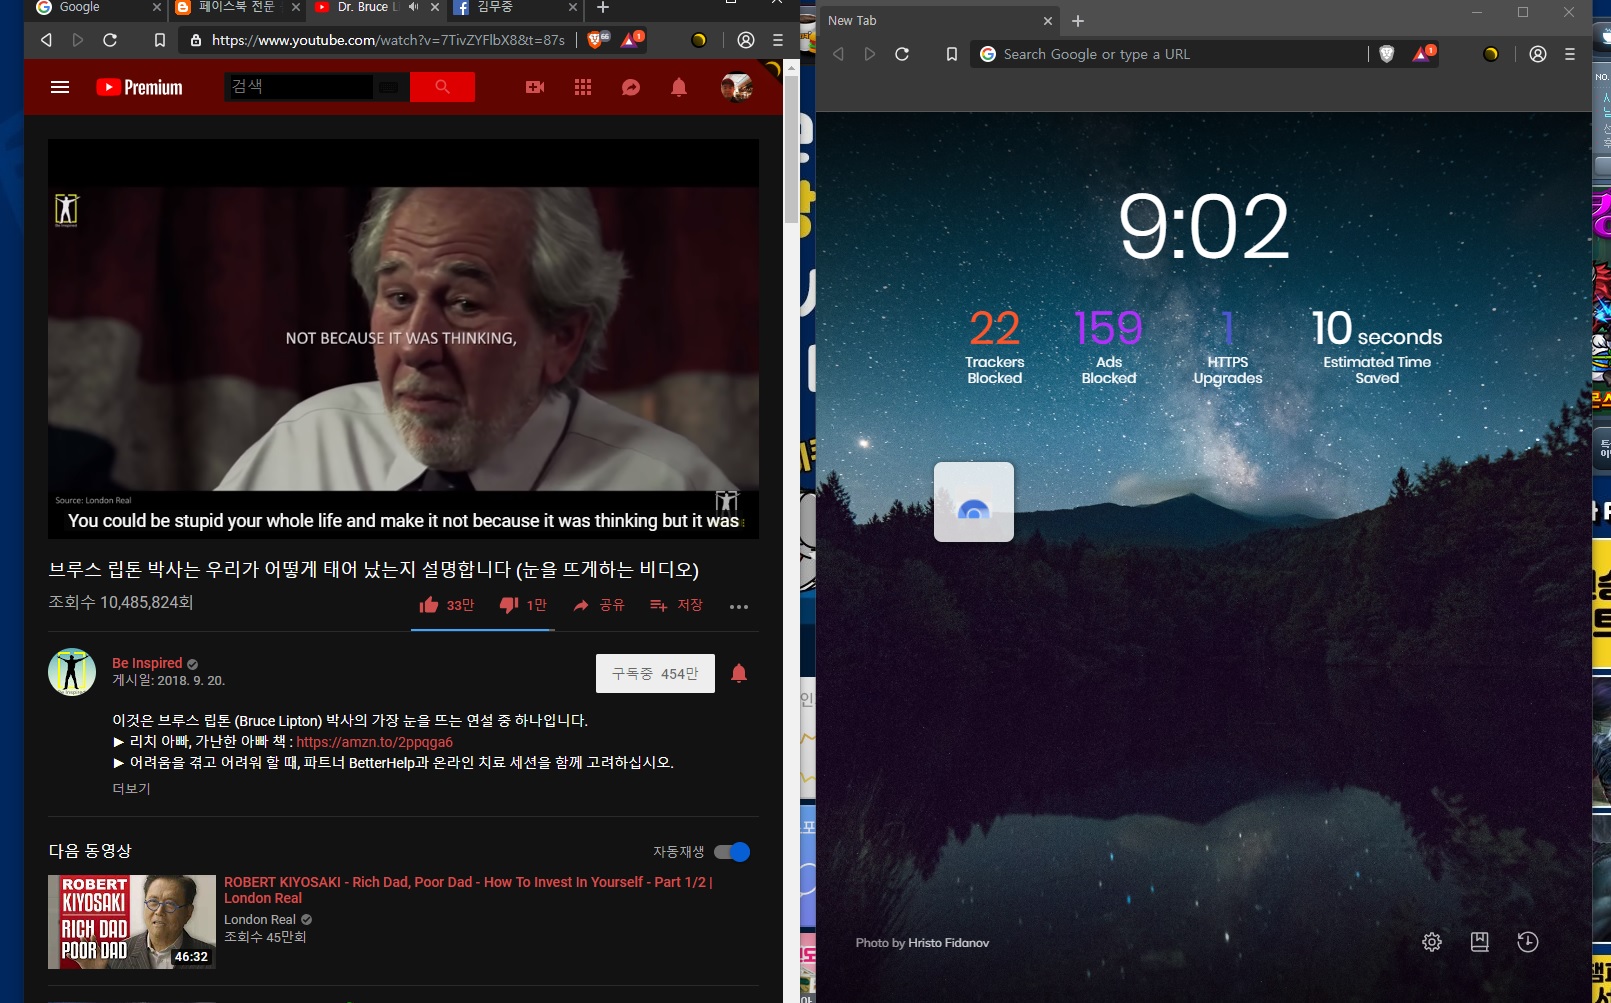The height and width of the screenshot is (1003, 1611).
Task: Toggle the autoplay switch off
Action: point(732,852)
